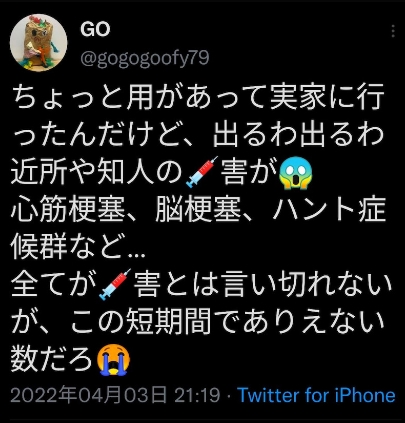Click the loudly crying face emoji
405x423 pixels.
point(113,360)
